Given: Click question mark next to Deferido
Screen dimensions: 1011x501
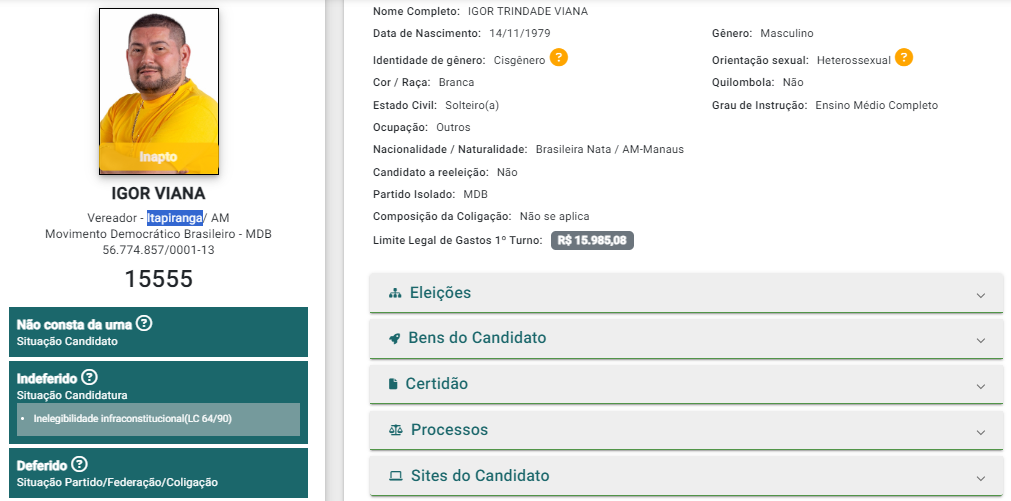Looking at the screenshot, I should 79,464.
